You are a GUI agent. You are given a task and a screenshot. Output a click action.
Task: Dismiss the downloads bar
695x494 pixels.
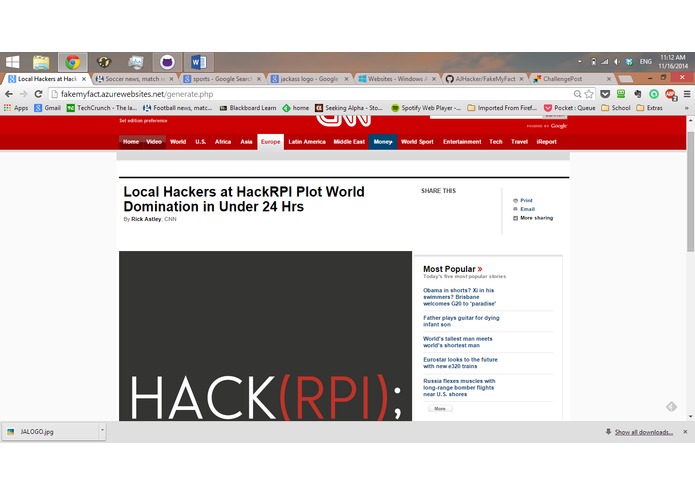685,432
